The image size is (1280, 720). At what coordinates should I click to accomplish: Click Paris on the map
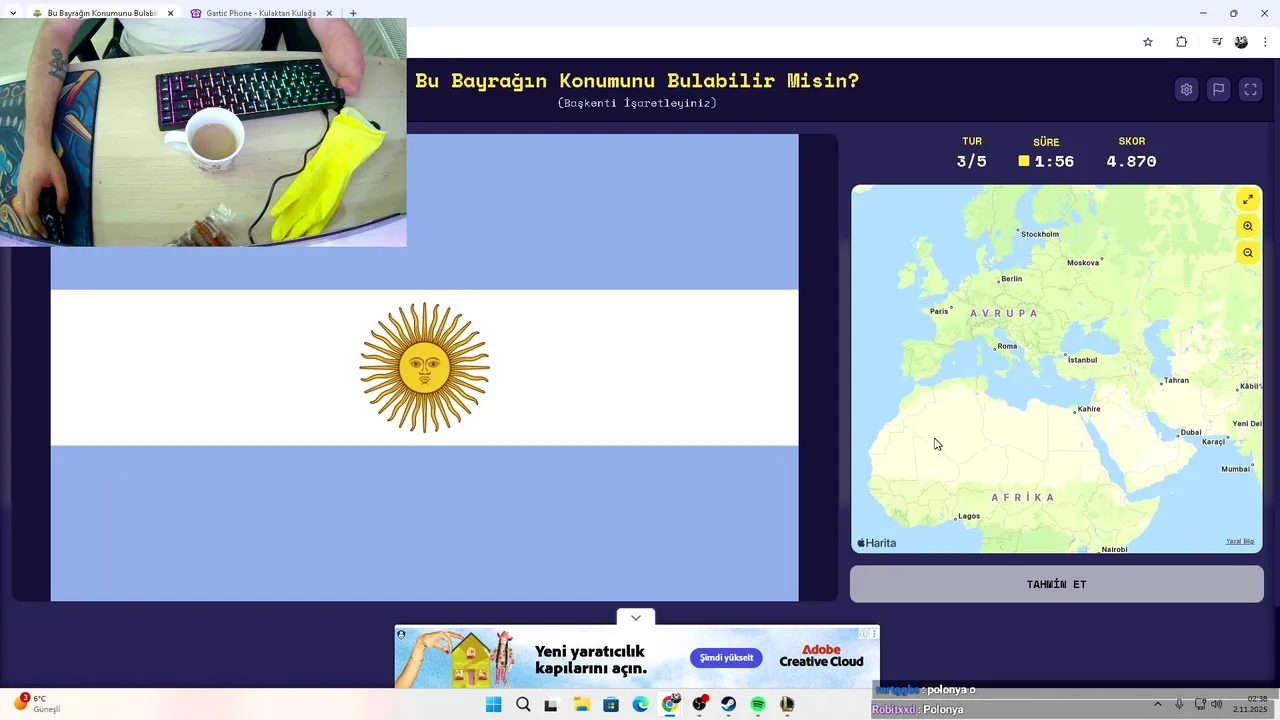click(939, 311)
